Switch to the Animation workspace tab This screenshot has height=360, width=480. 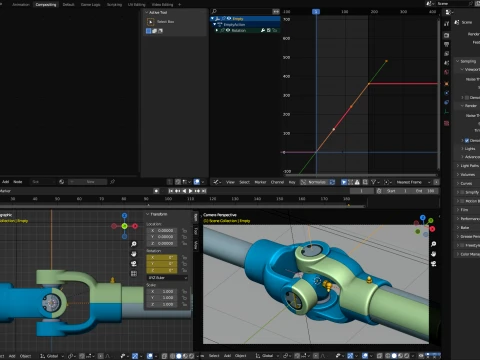tap(21, 5)
